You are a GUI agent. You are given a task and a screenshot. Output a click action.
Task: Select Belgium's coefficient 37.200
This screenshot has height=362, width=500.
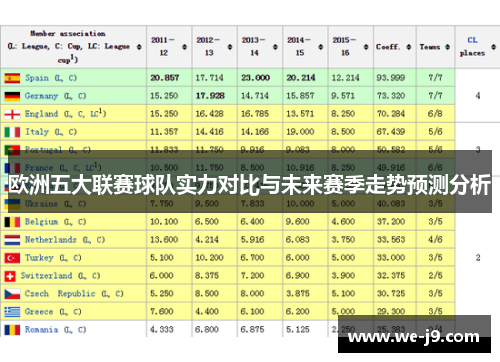pos(391,222)
